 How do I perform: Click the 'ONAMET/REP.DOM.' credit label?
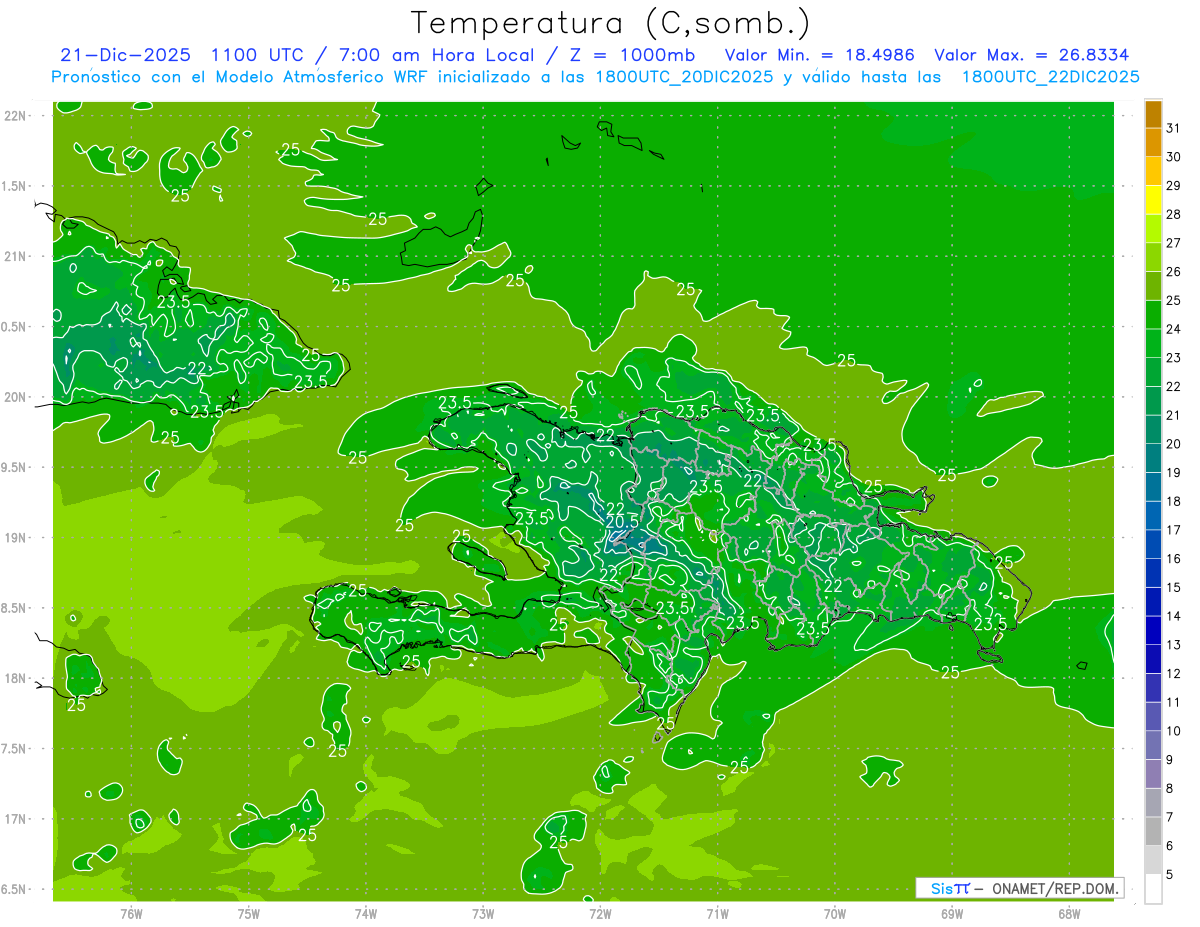pos(1054,888)
